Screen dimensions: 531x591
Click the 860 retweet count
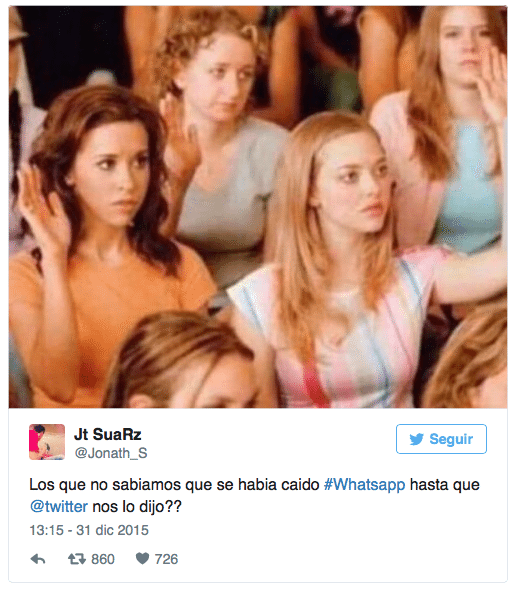(x=103, y=559)
